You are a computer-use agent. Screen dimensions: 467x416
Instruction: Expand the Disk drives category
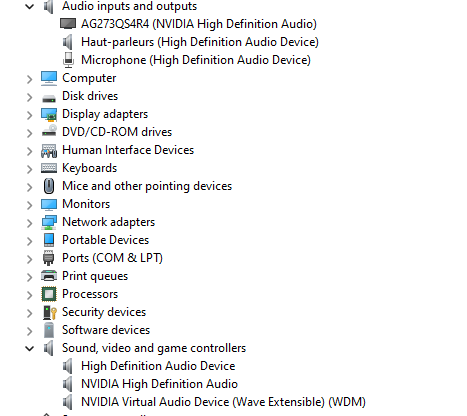[30, 97]
